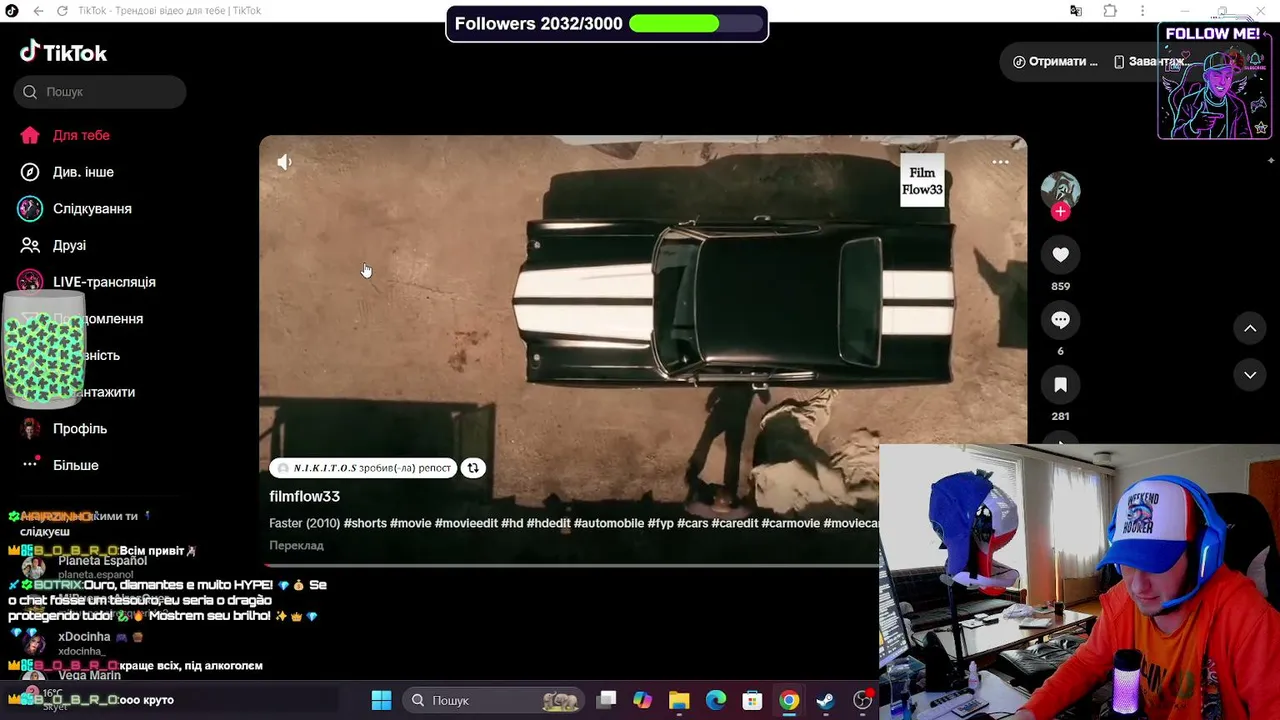
Task: Click the browser translate icon
Action: 1076,11
